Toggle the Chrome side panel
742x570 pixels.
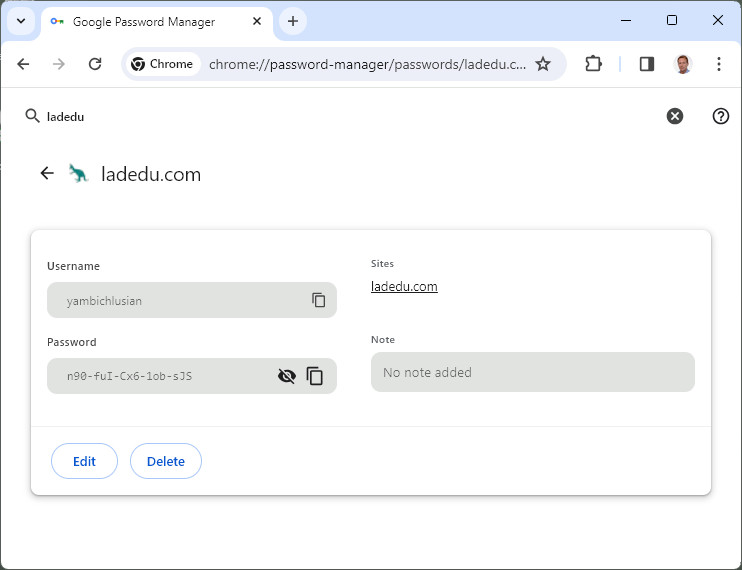pyautogui.click(x=646, y=64)
